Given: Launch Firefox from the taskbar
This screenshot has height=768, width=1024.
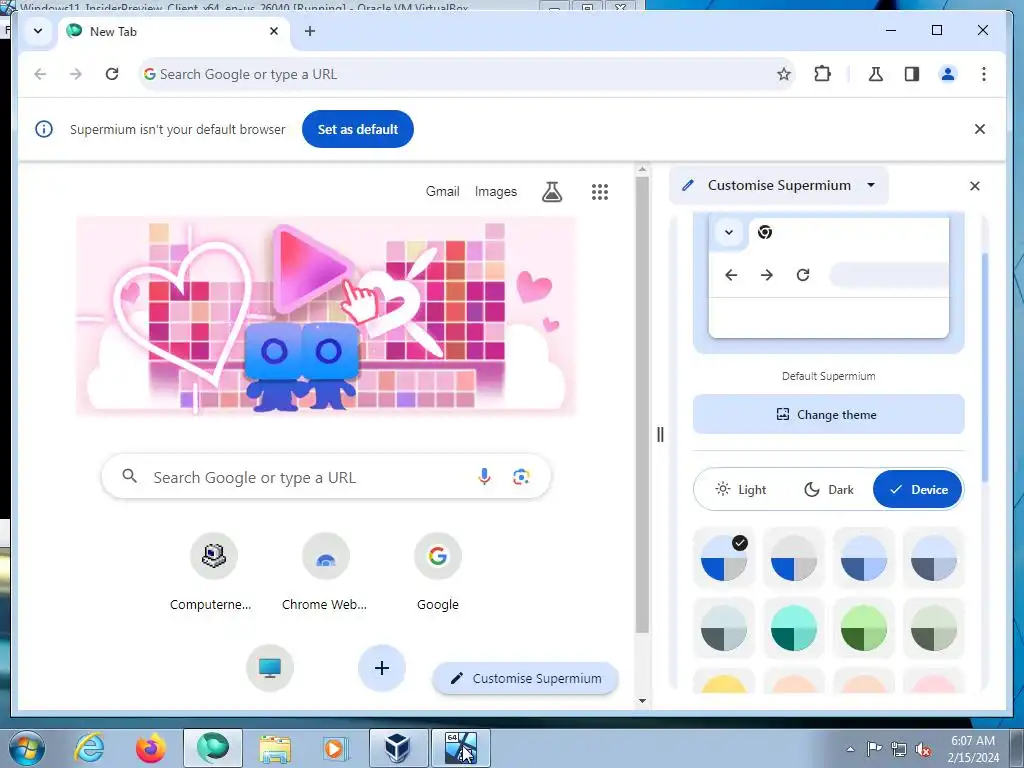Looking at the screenshot, I should coord(150,747).
